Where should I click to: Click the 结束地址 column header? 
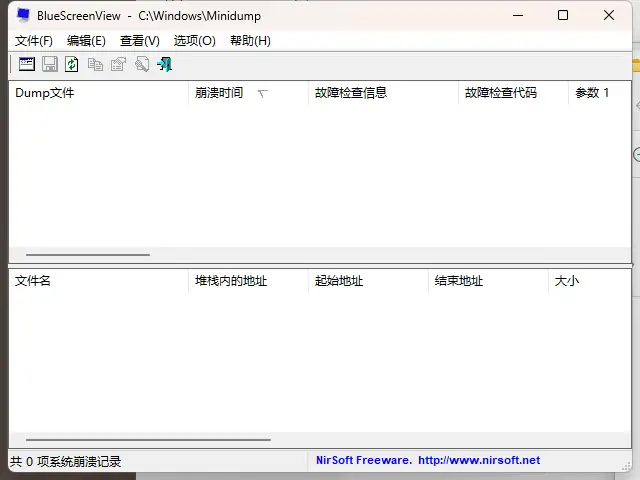point(488,281)
